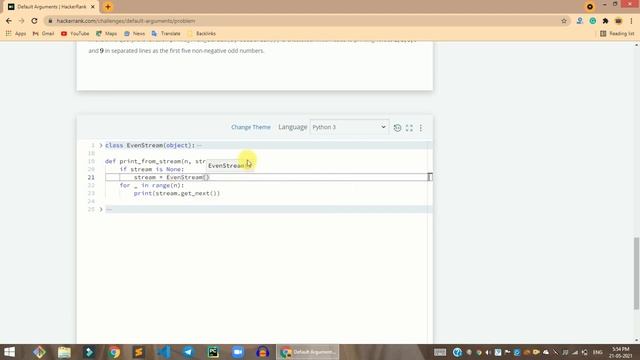
Task: Click the Change Theme link
Action: pos(251,127)
